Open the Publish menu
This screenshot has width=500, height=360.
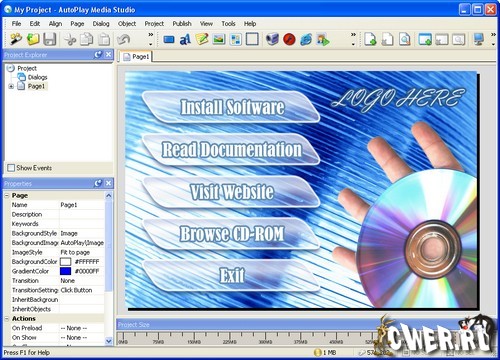(x=182, y=24)
